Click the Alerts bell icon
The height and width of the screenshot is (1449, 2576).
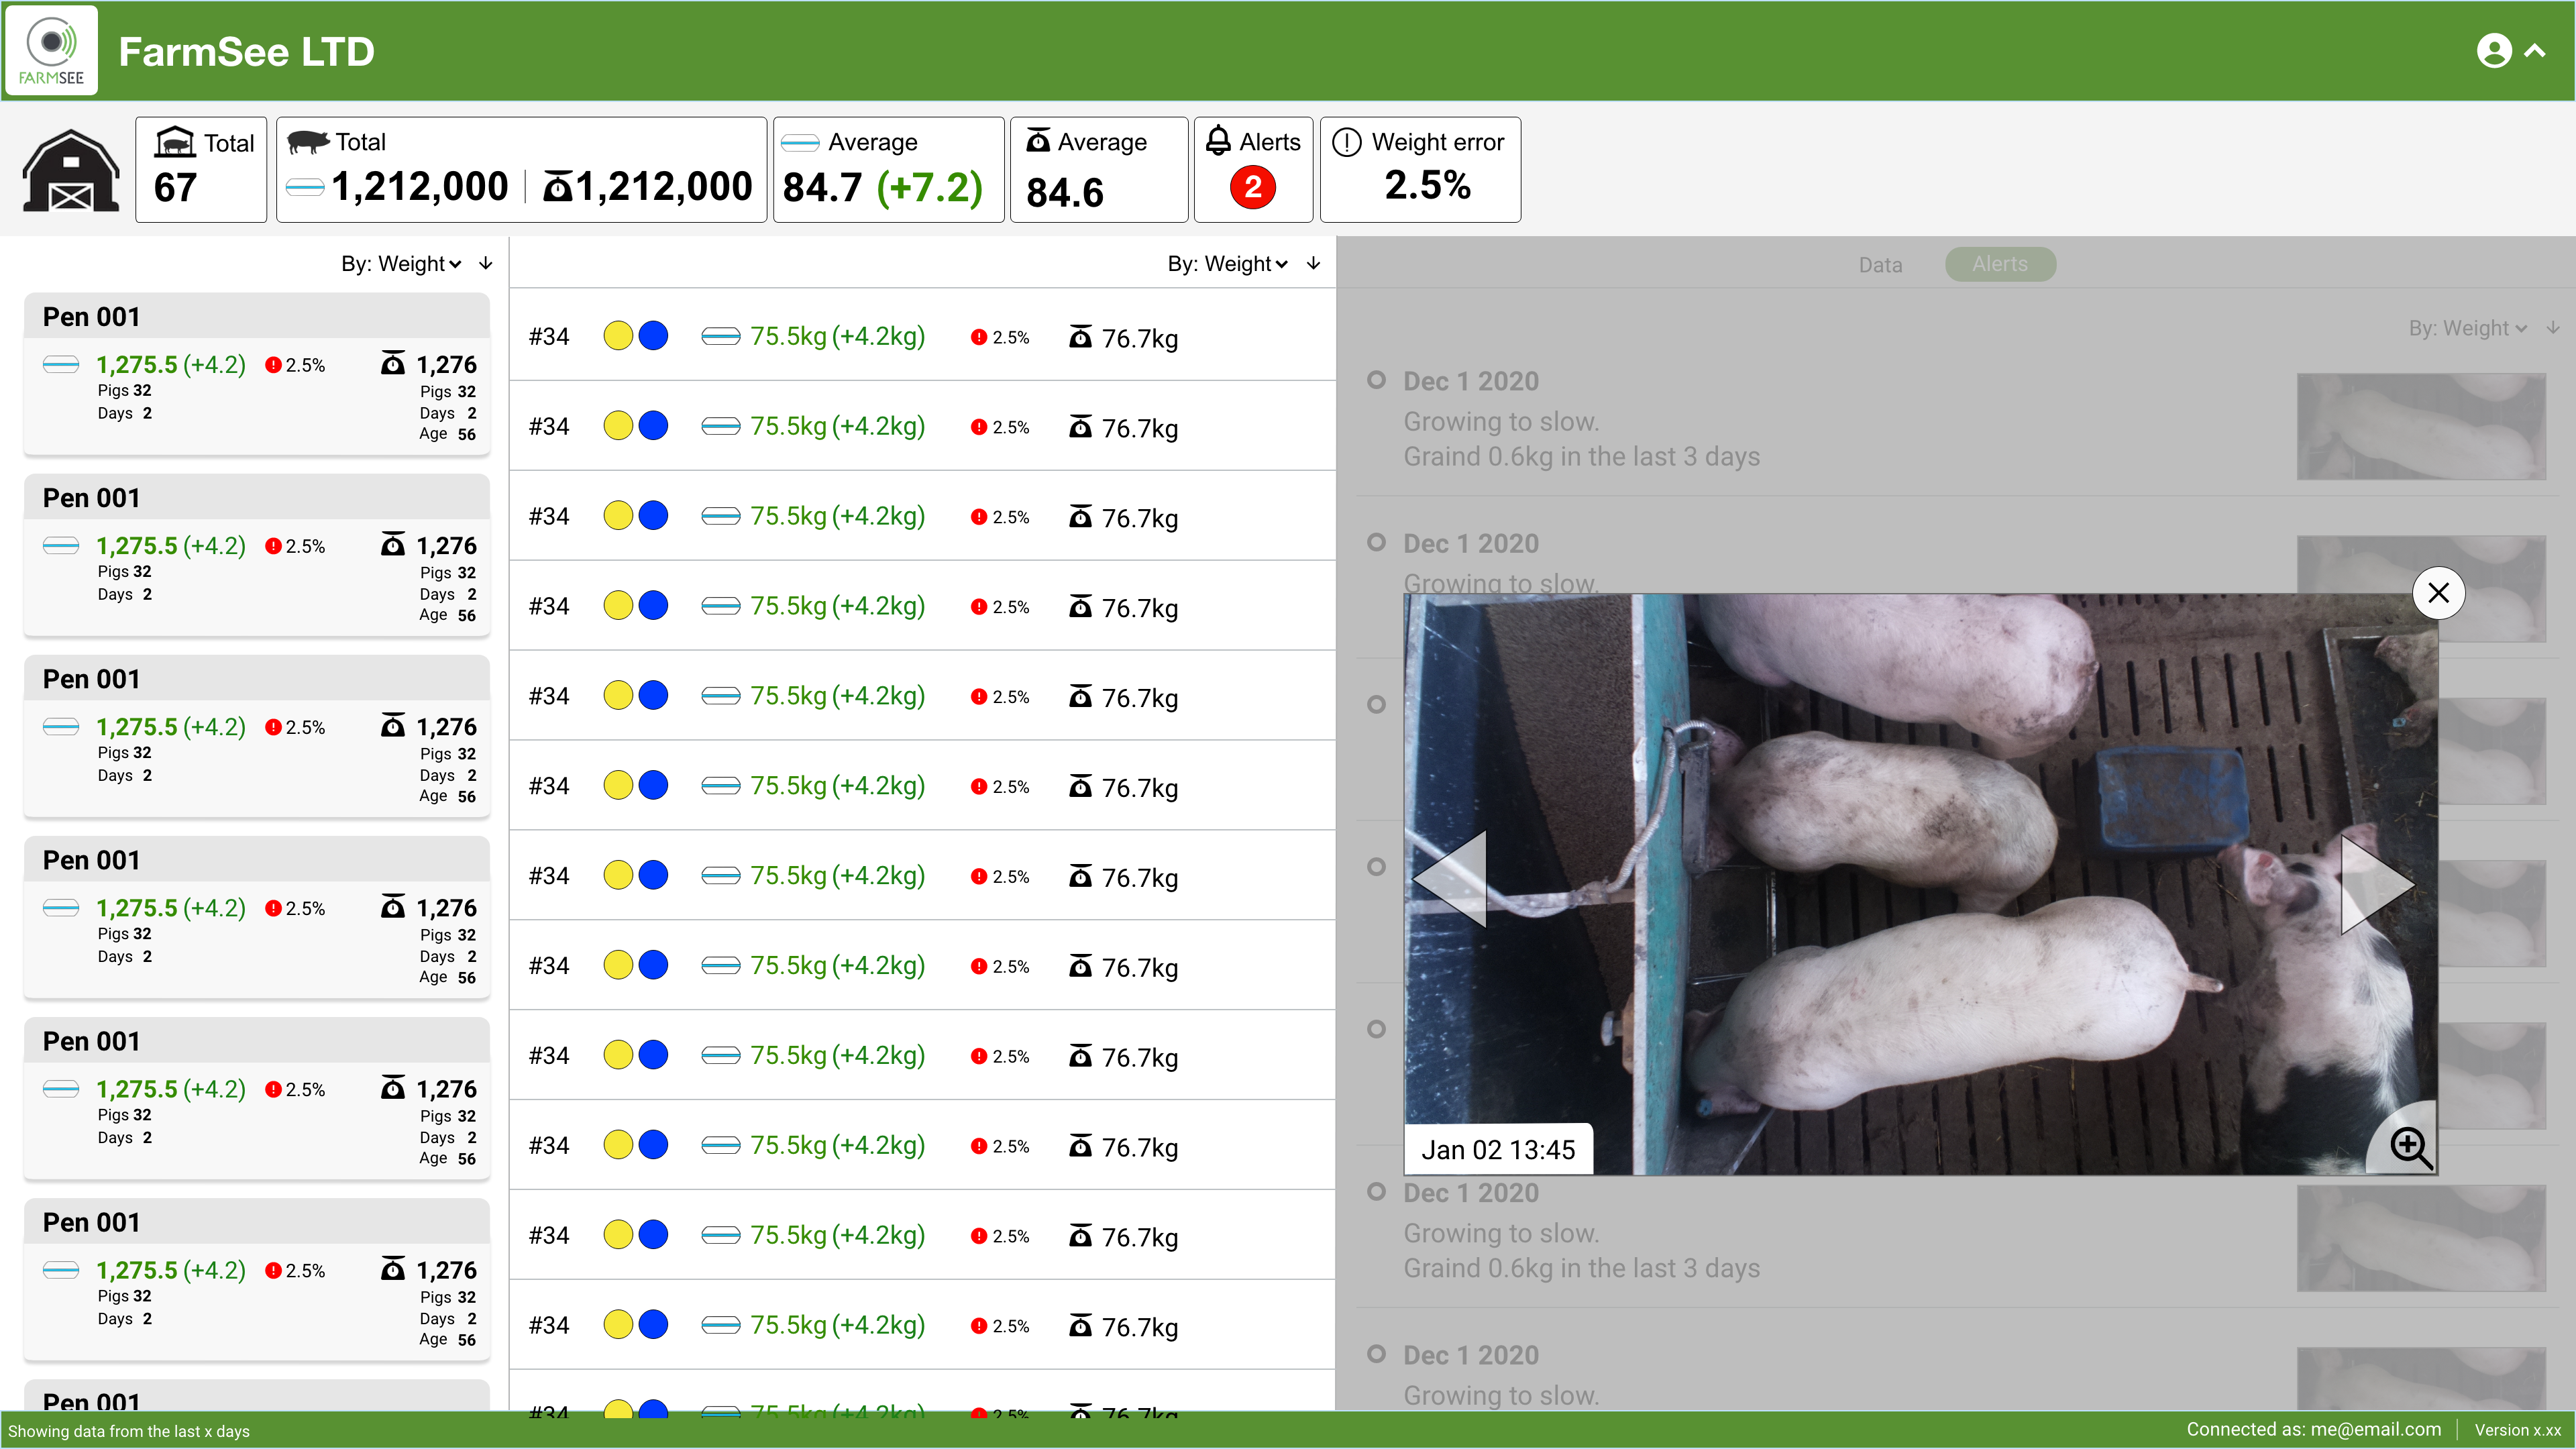[x=1218, y=141]
